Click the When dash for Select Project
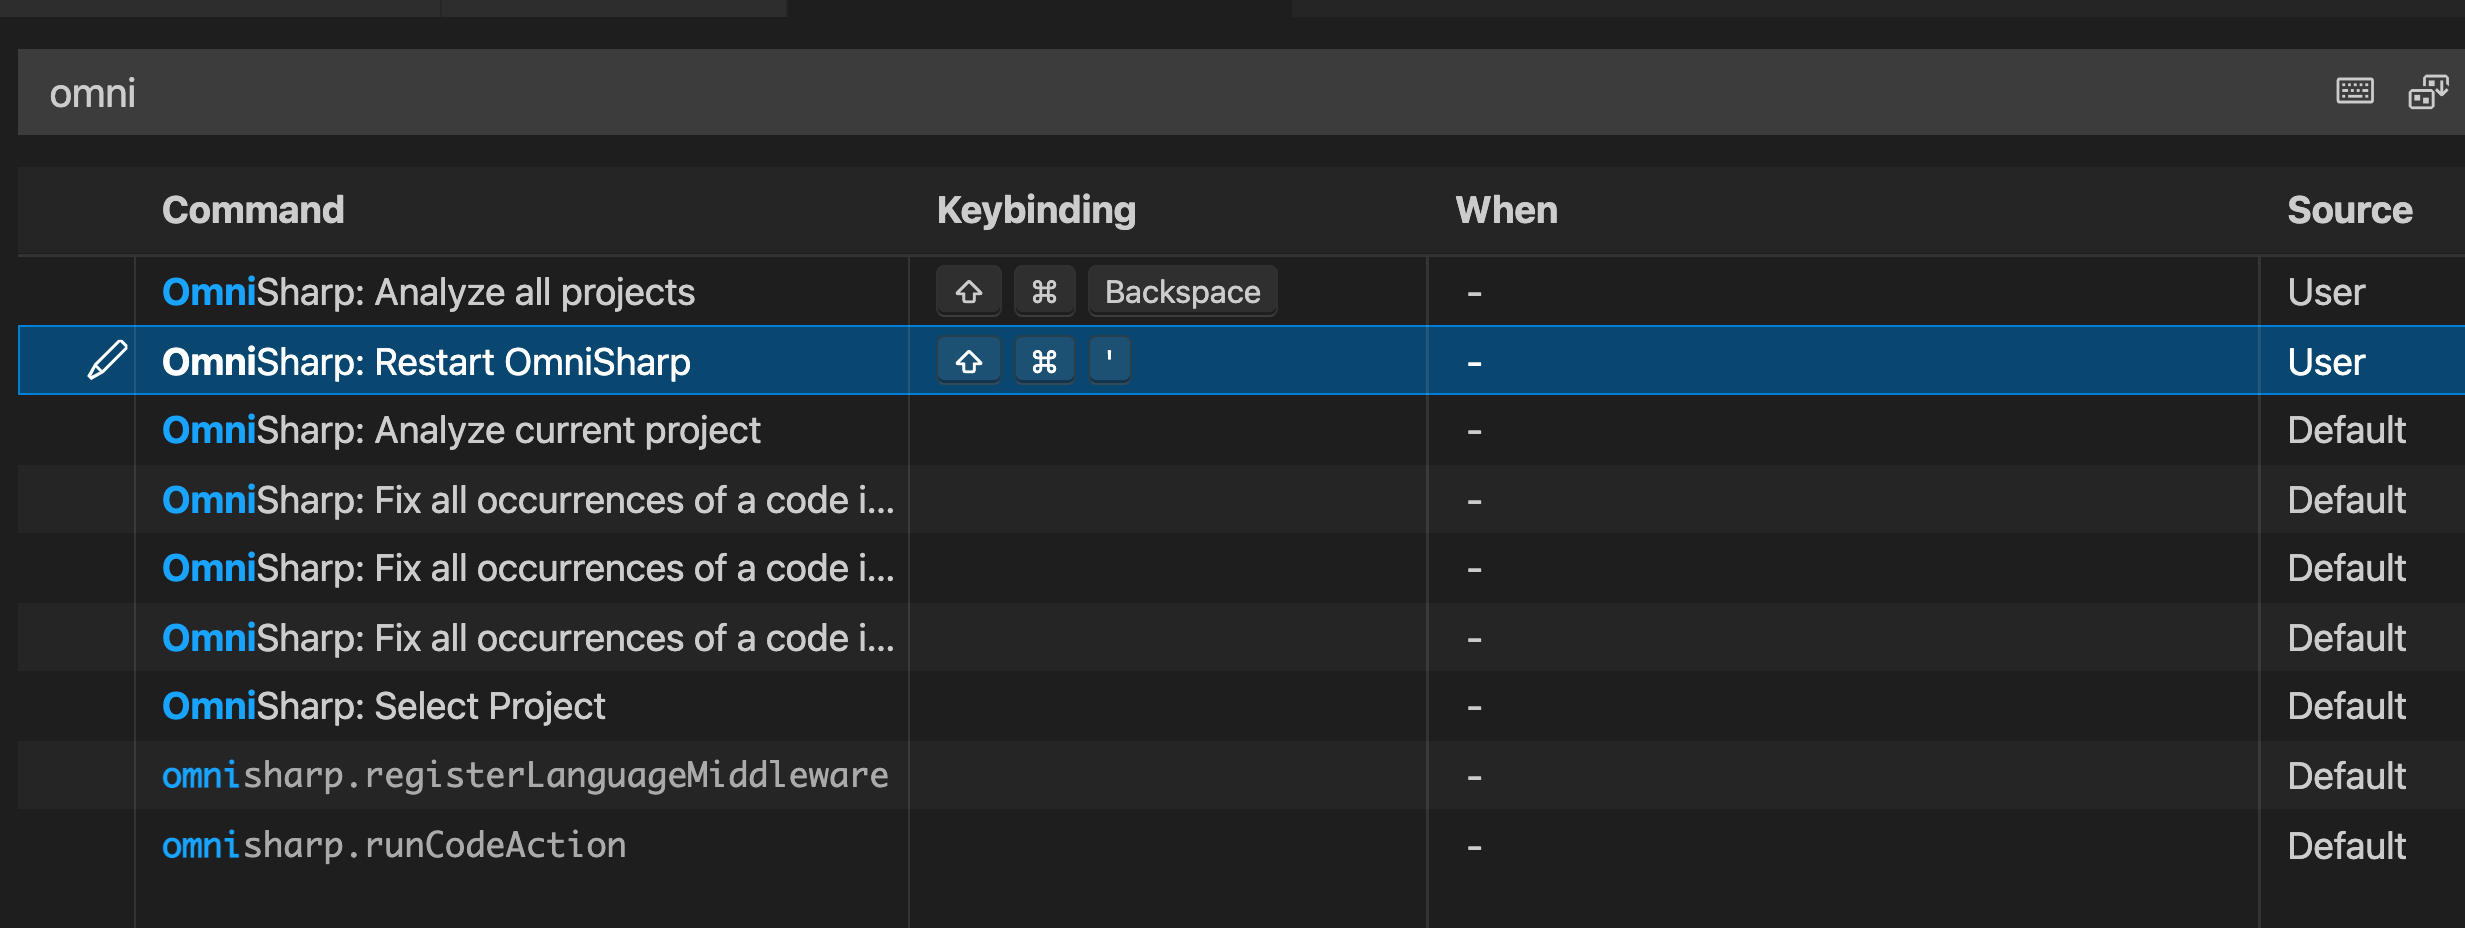The width and height of the screenshot is (2465, 928). (x=1474, y=707)
